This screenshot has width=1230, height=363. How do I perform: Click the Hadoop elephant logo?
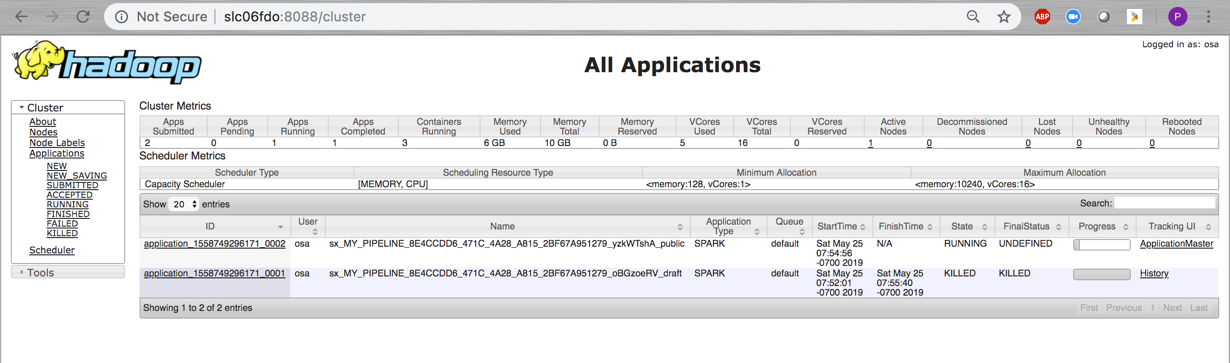click(107, 63)
